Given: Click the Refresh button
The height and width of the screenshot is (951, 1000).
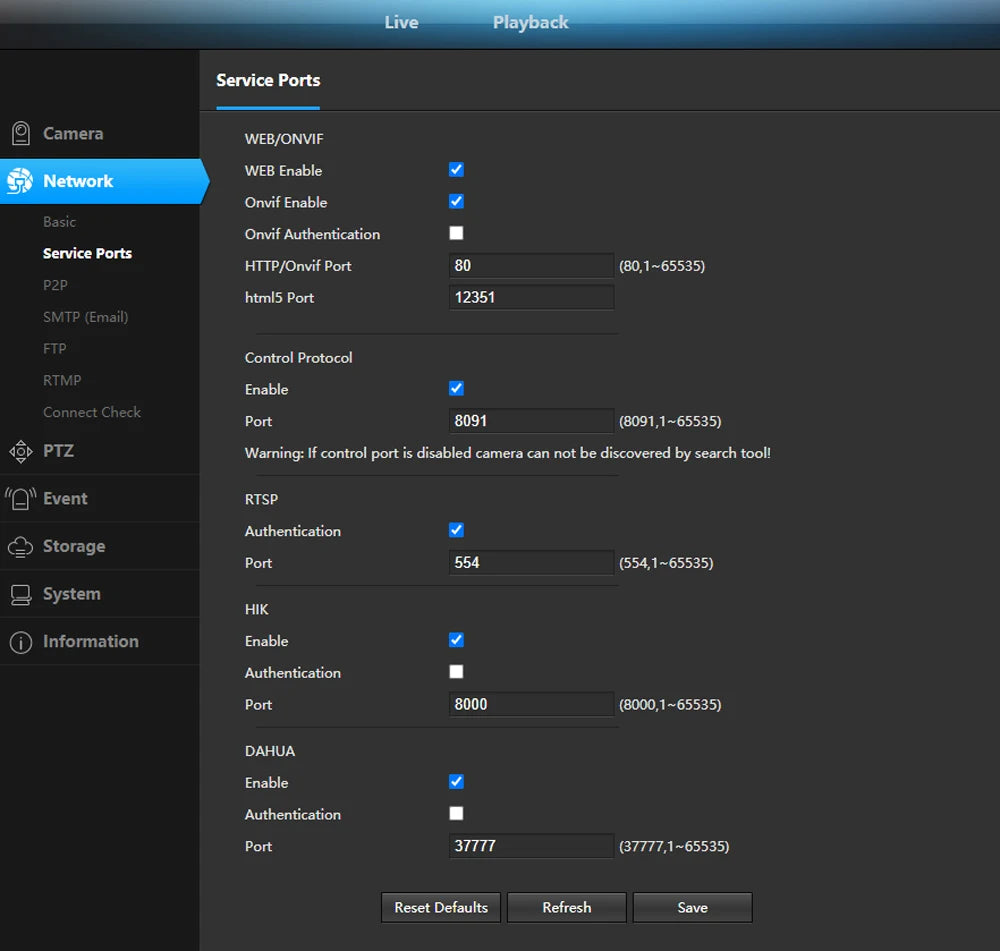Looking at the screenshot, I should click(x=566, y=908).
